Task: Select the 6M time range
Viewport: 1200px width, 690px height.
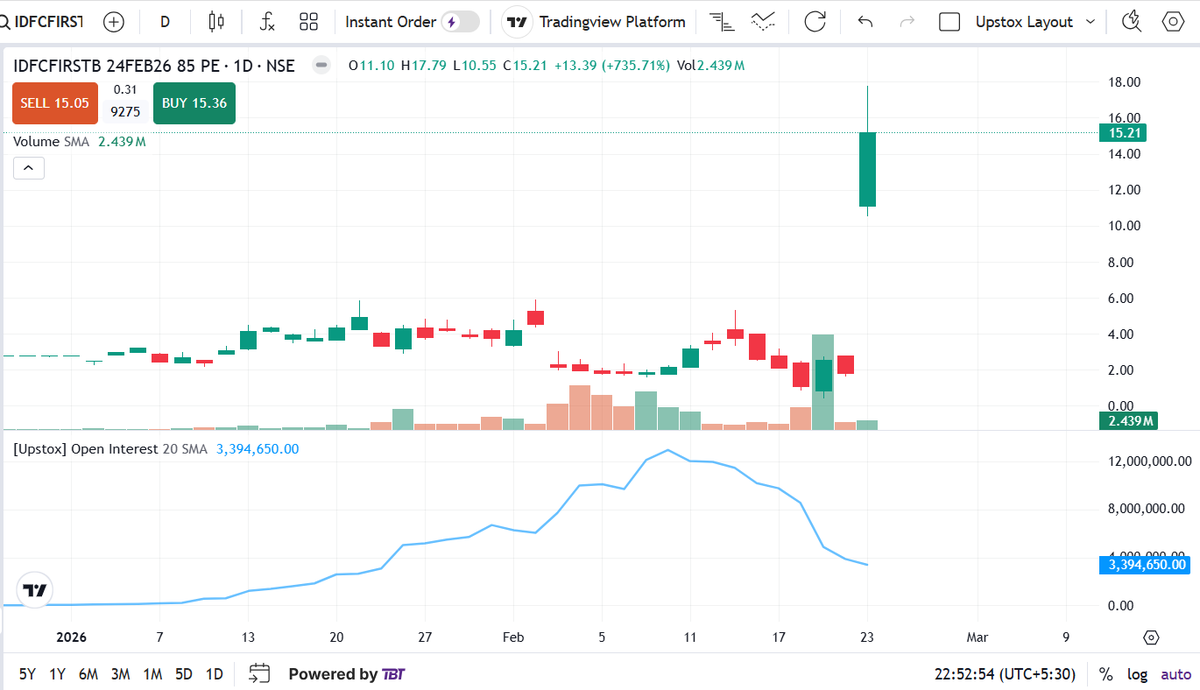Action: pos(88,674)
